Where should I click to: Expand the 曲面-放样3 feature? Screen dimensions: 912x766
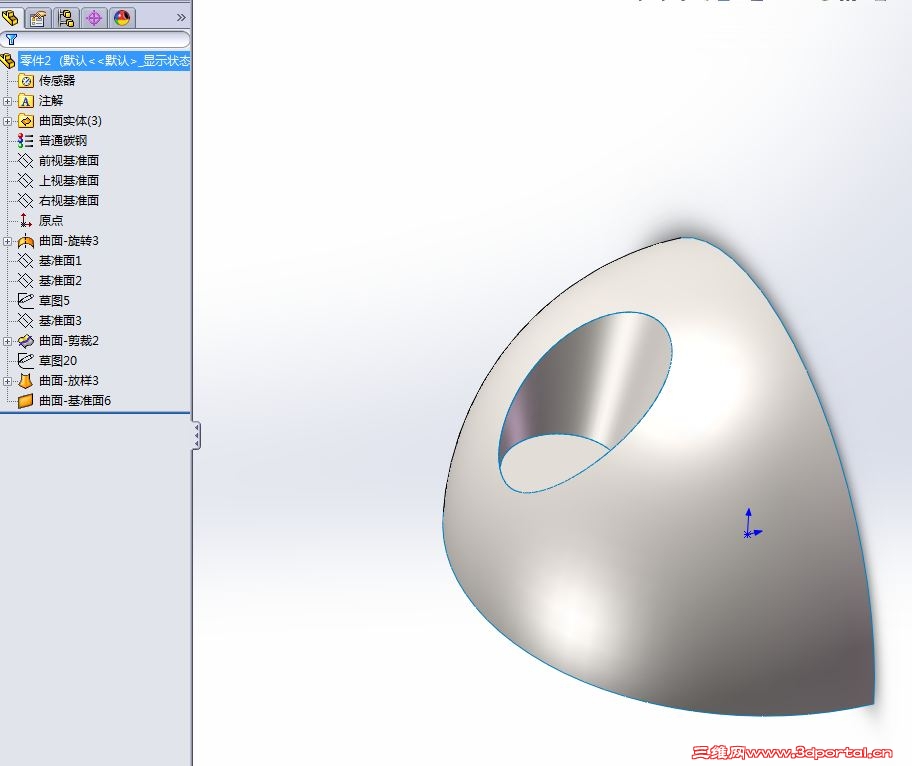tap(7, 381)
